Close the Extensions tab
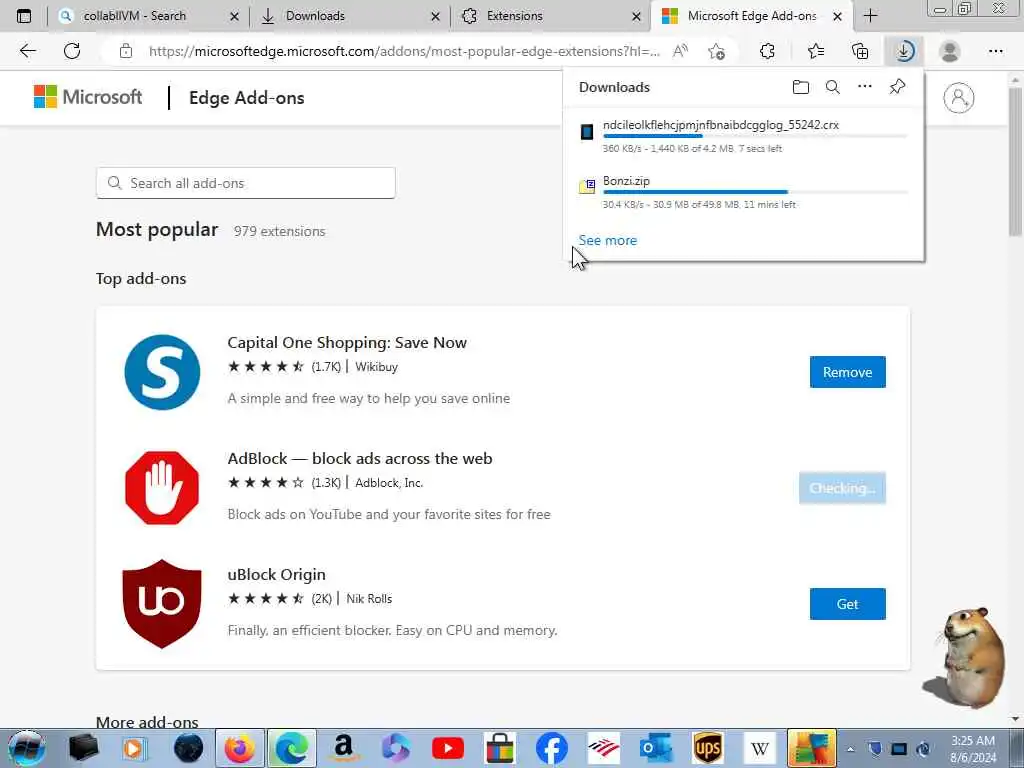The height and width of the screenshot is (768, 1024). (x=637, y=16)
